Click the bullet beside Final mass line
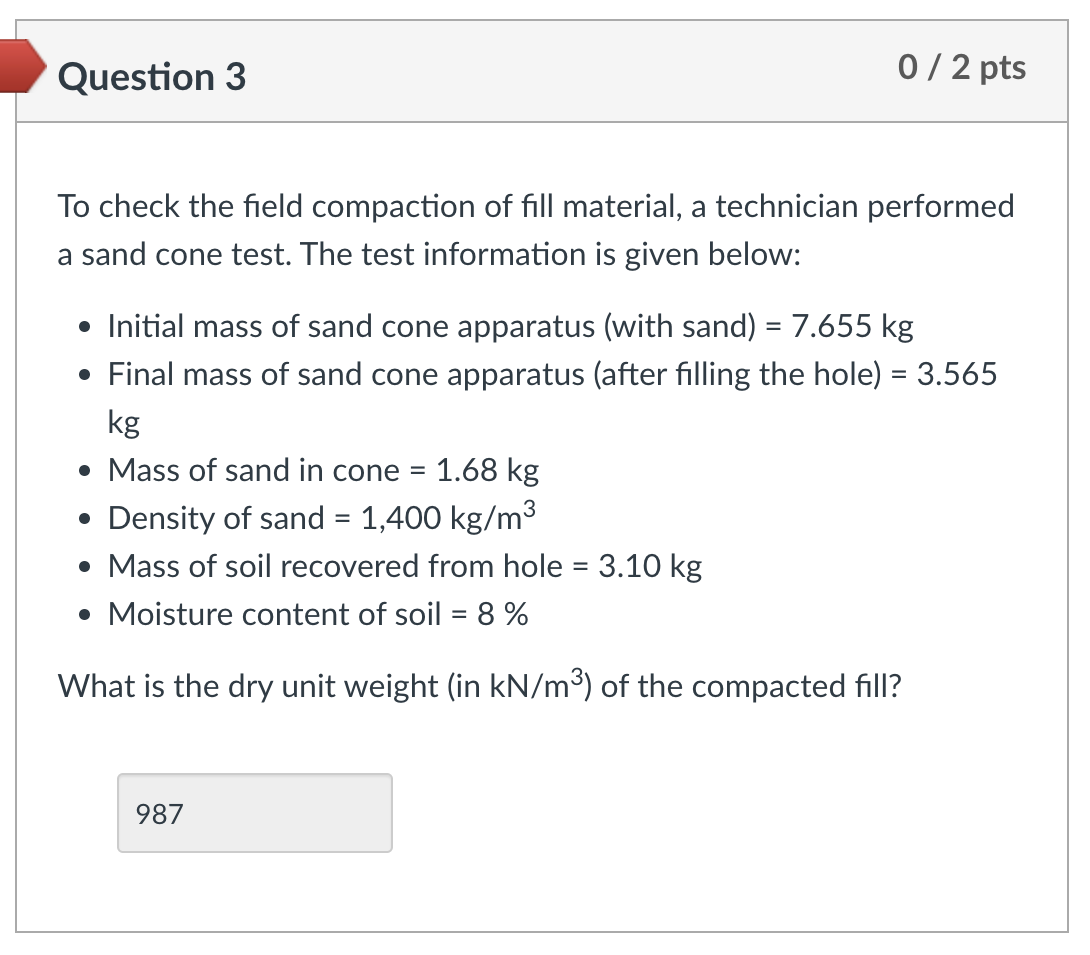1090x955 pixels. [x=84, y=375]
